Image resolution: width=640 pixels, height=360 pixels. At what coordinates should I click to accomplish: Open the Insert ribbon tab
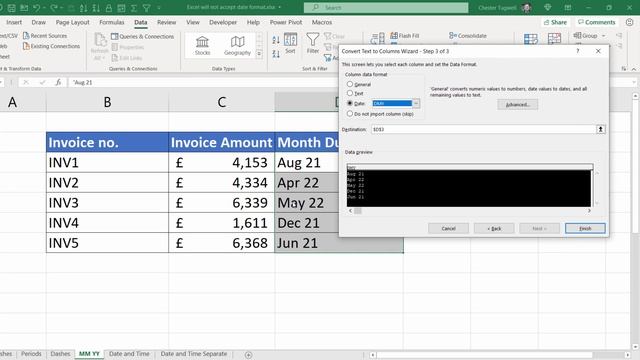pyautogui.click(x=14, y=22)
